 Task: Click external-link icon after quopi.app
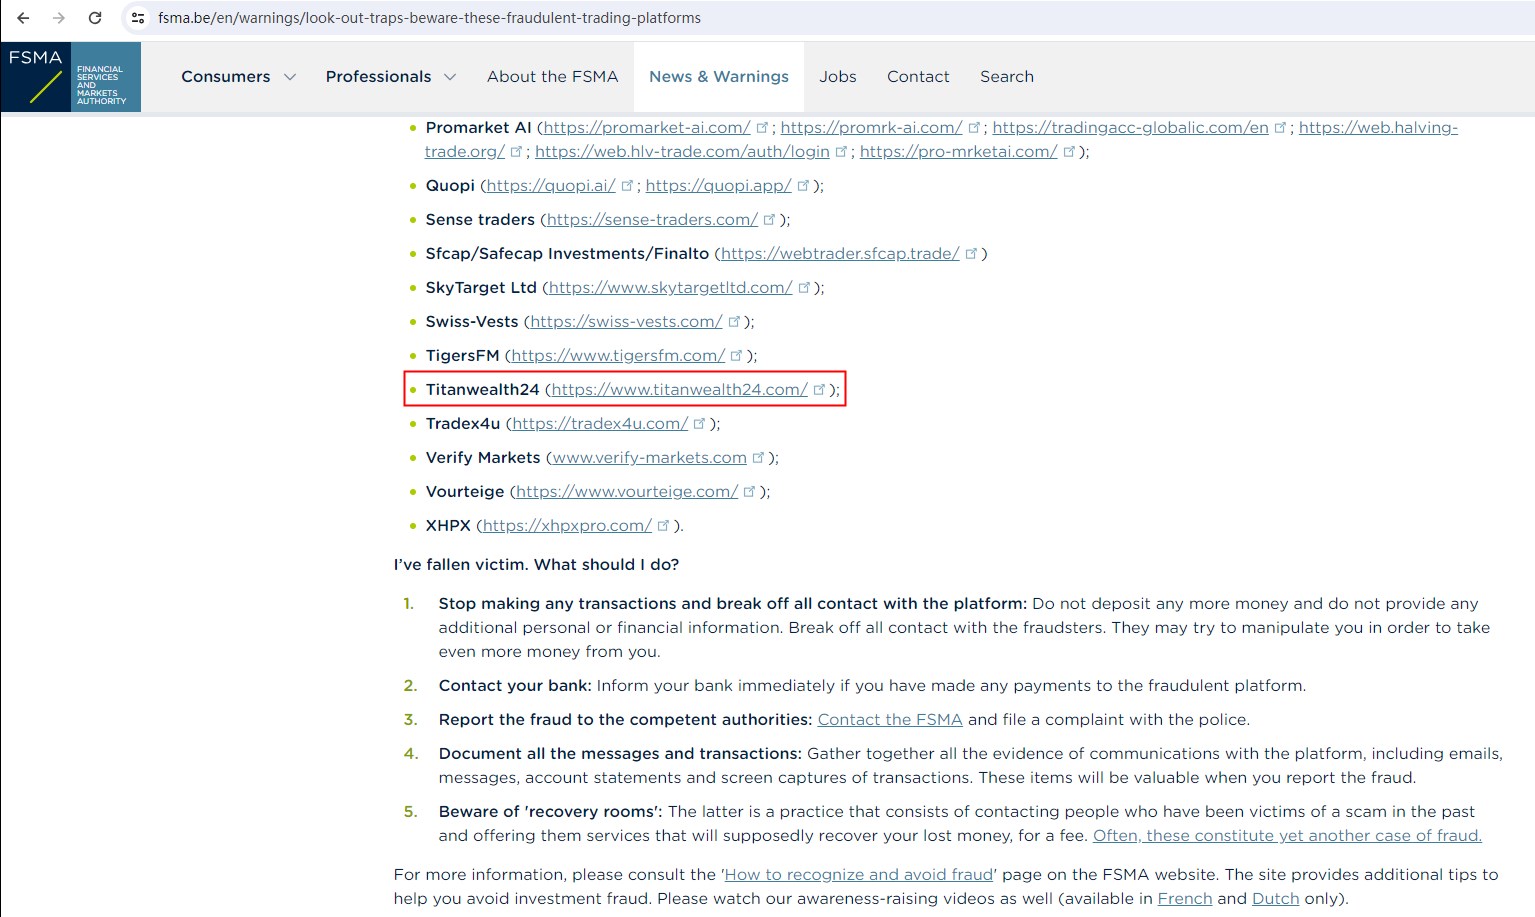803,186
